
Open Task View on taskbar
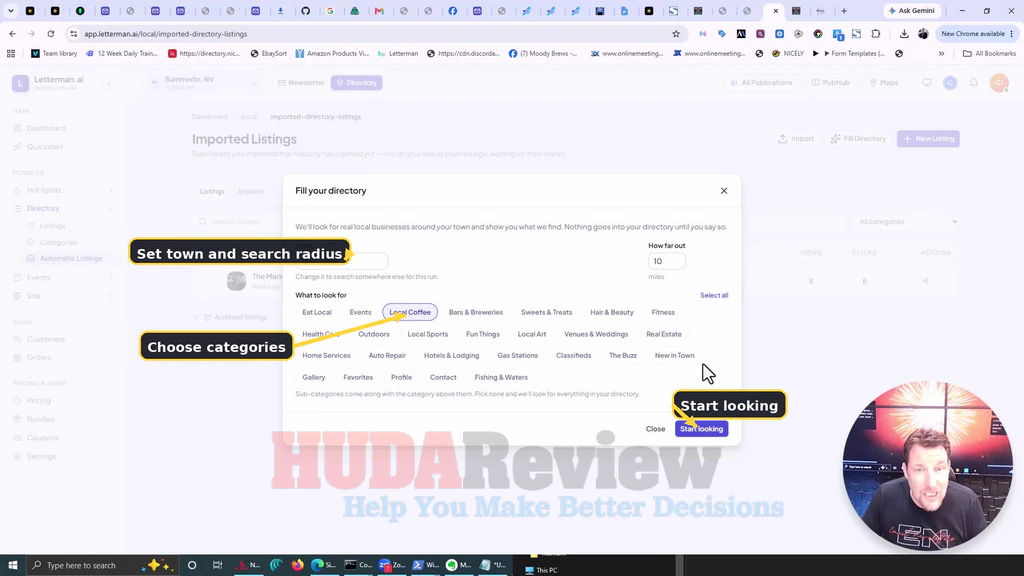click(217, 565)
